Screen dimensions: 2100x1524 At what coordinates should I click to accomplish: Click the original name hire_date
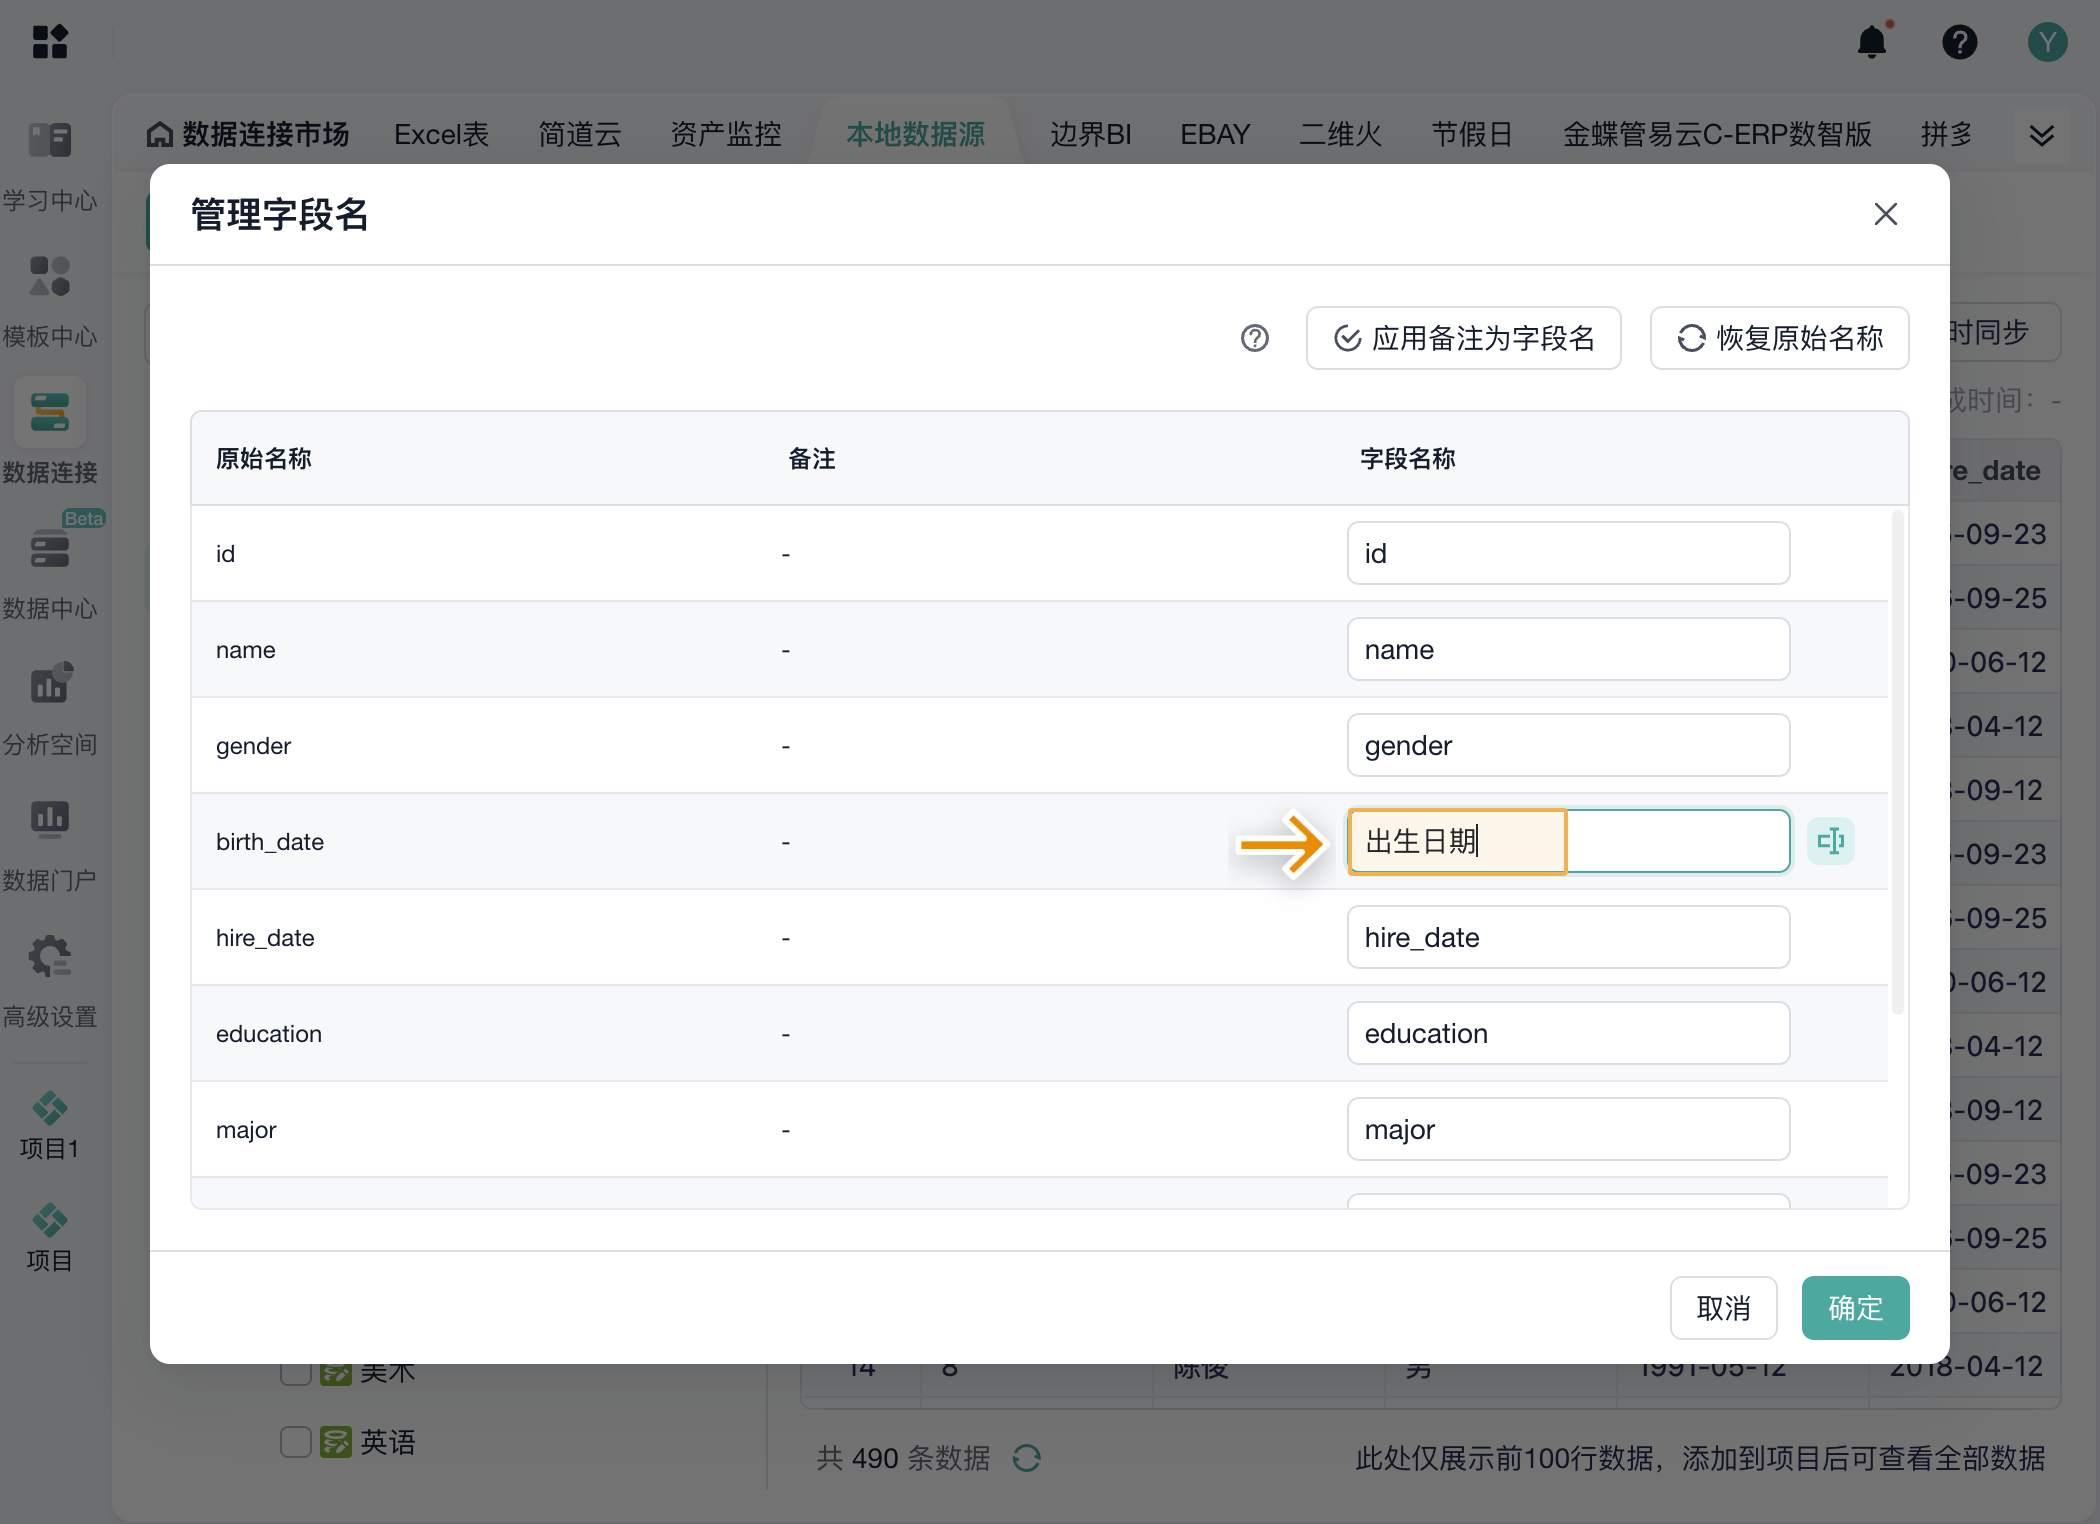click(x=265, y=938)
